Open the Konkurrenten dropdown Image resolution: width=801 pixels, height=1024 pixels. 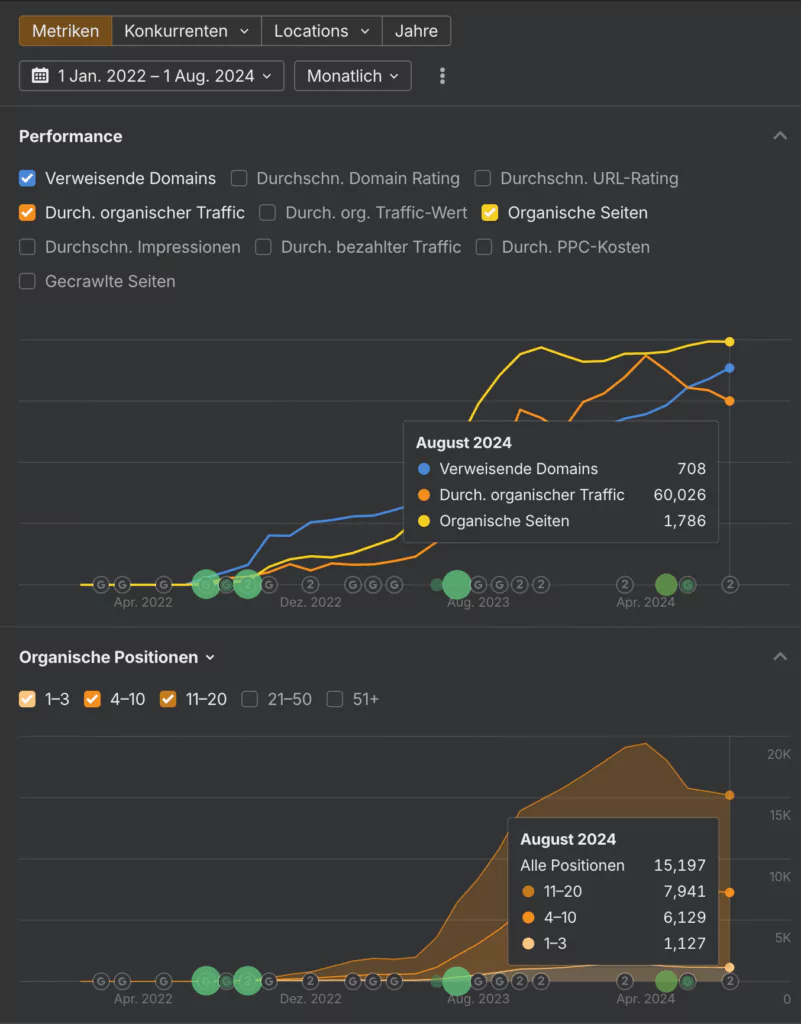click(x=186, y=30)
